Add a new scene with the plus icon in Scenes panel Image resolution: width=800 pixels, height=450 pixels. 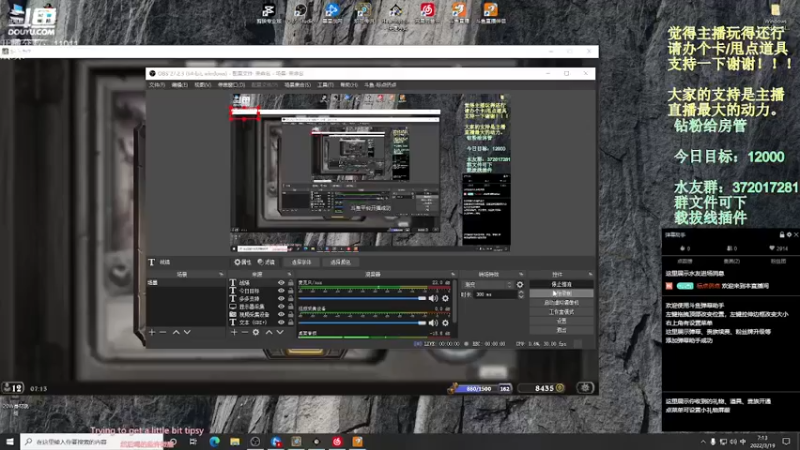[152, 332]
